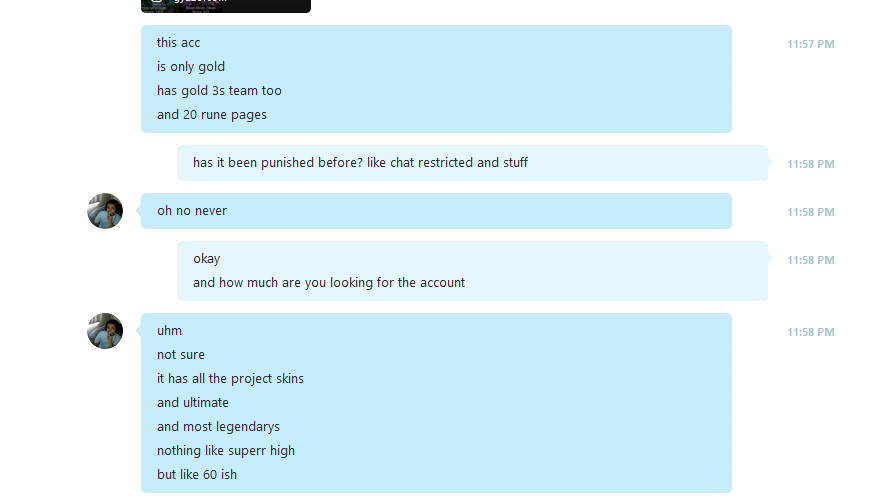
Task: Select the "this acc" message line
Action: coord(179,43)
